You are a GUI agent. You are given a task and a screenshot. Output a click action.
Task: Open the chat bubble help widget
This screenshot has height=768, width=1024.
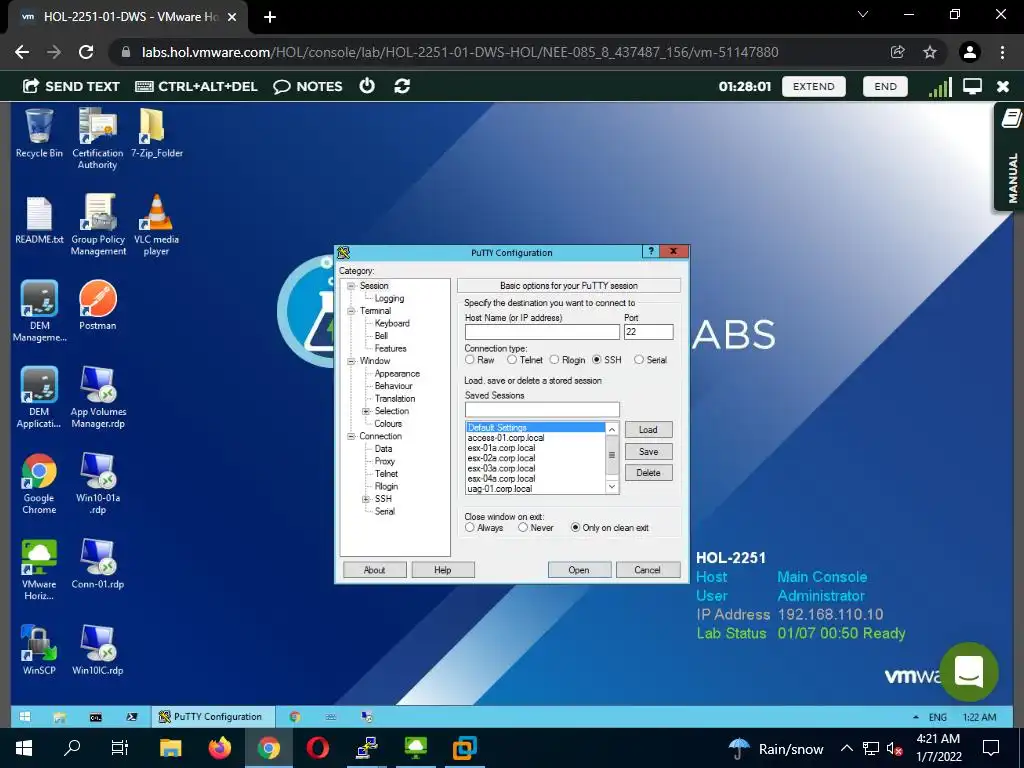tap(969, 671)
